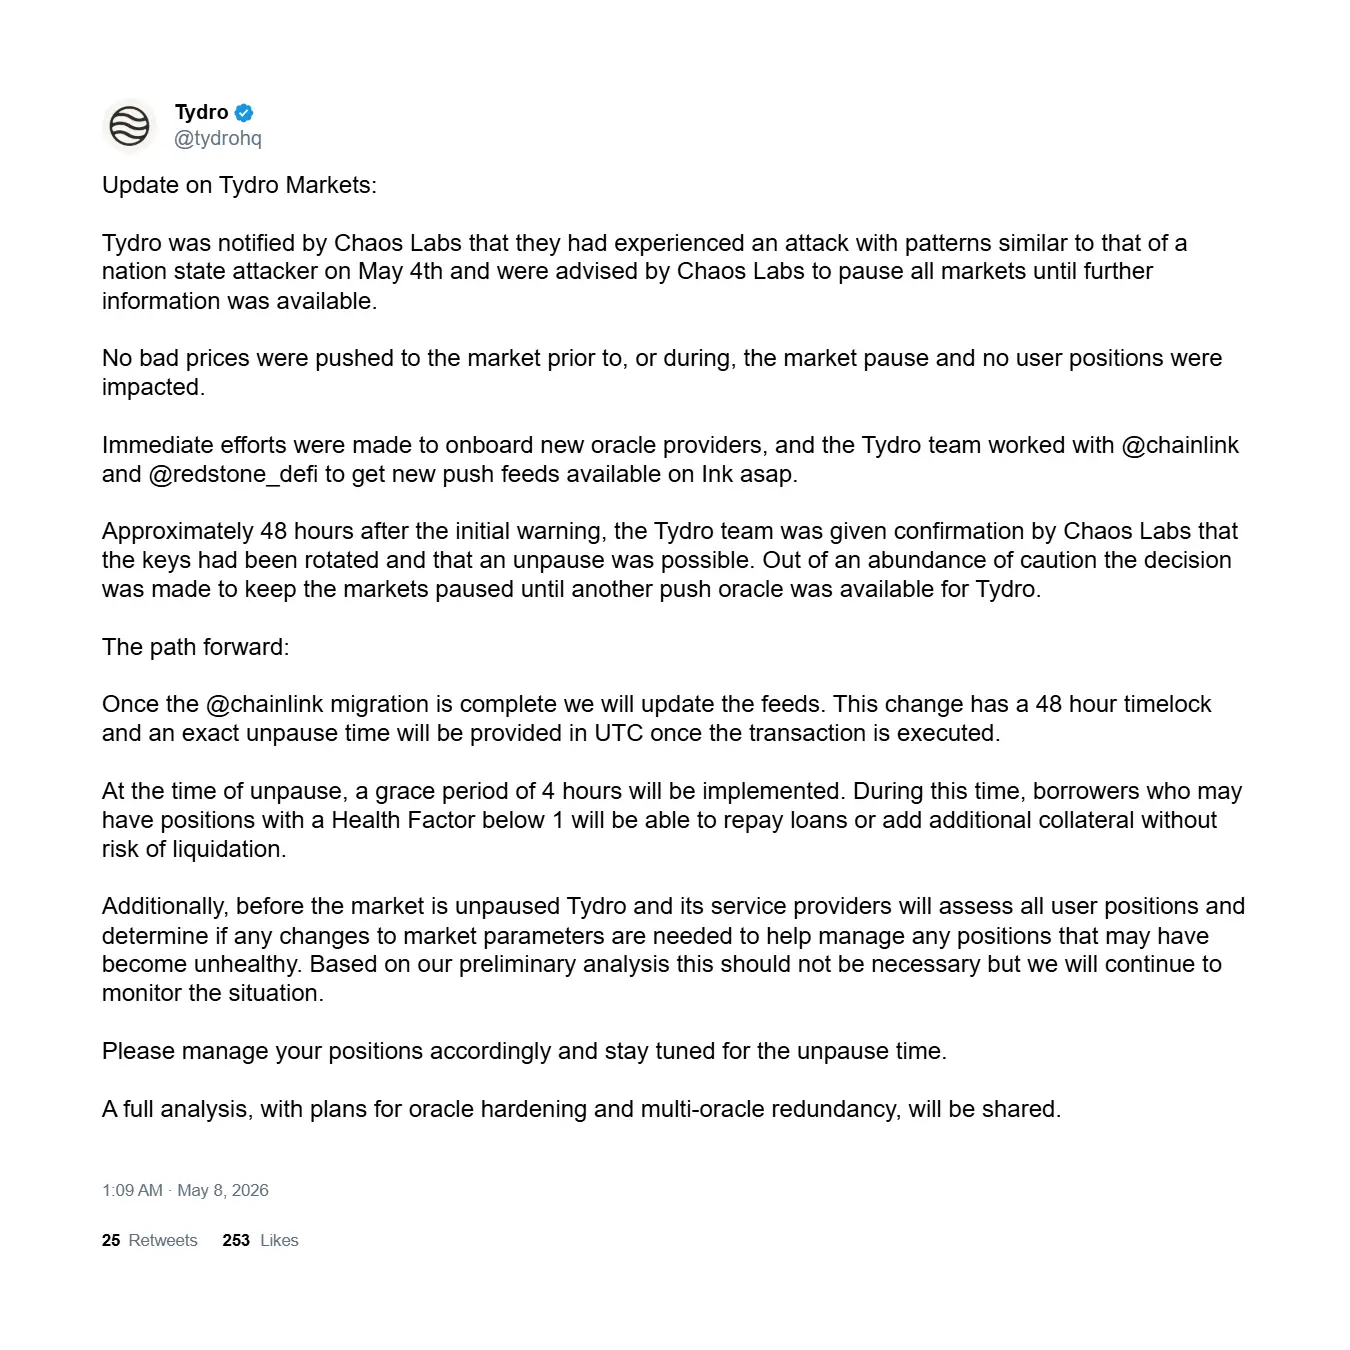Image resolution: width=1350 pixels, height=1350 pixels.
Task: Open the Tydro profile avatar
Action: pos(129,126)
